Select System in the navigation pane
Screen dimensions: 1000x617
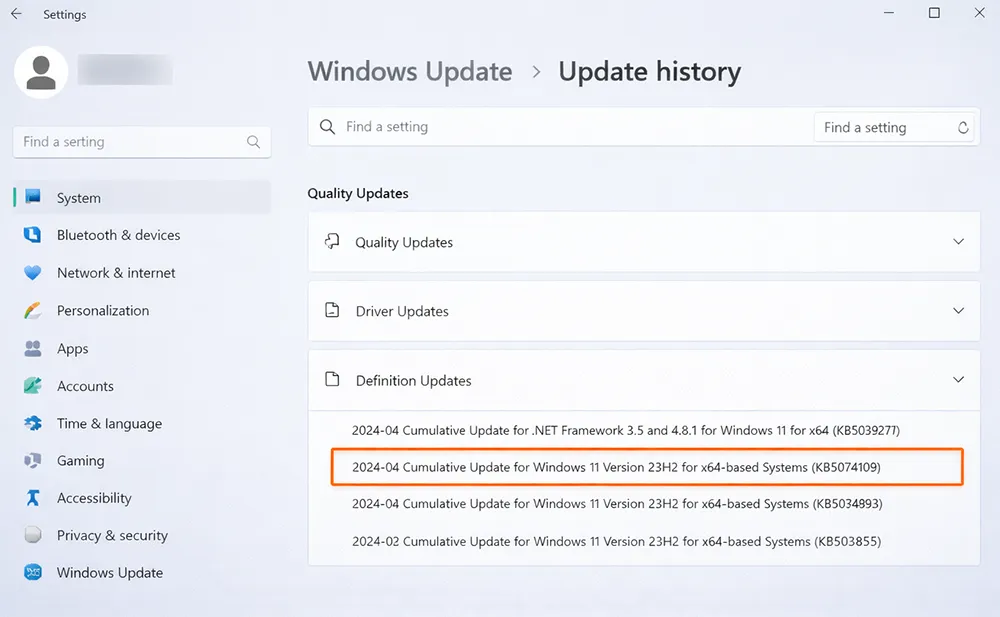click(78, 197)
